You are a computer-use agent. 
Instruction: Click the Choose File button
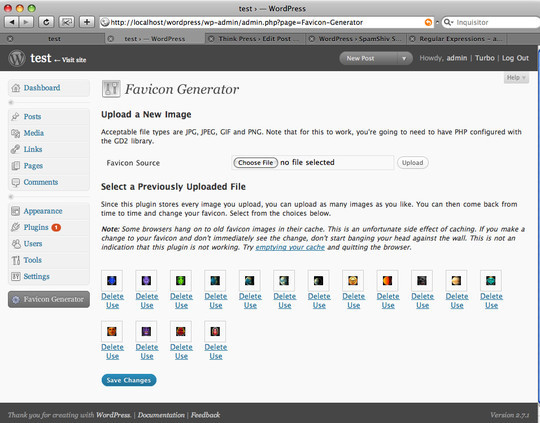(x=256, y=163)
